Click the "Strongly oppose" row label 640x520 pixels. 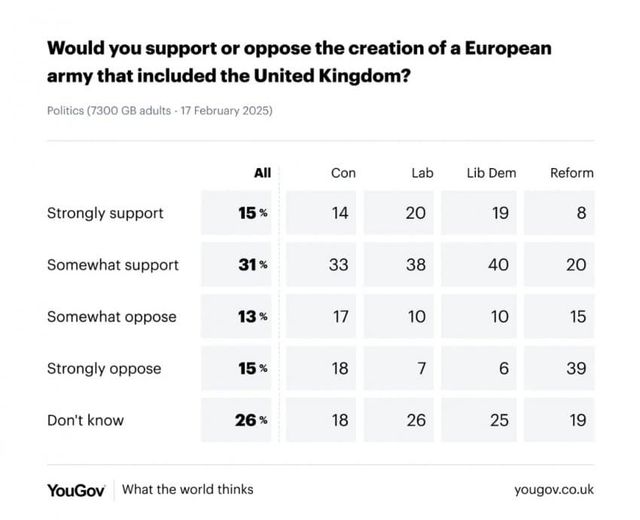(104, 369)
